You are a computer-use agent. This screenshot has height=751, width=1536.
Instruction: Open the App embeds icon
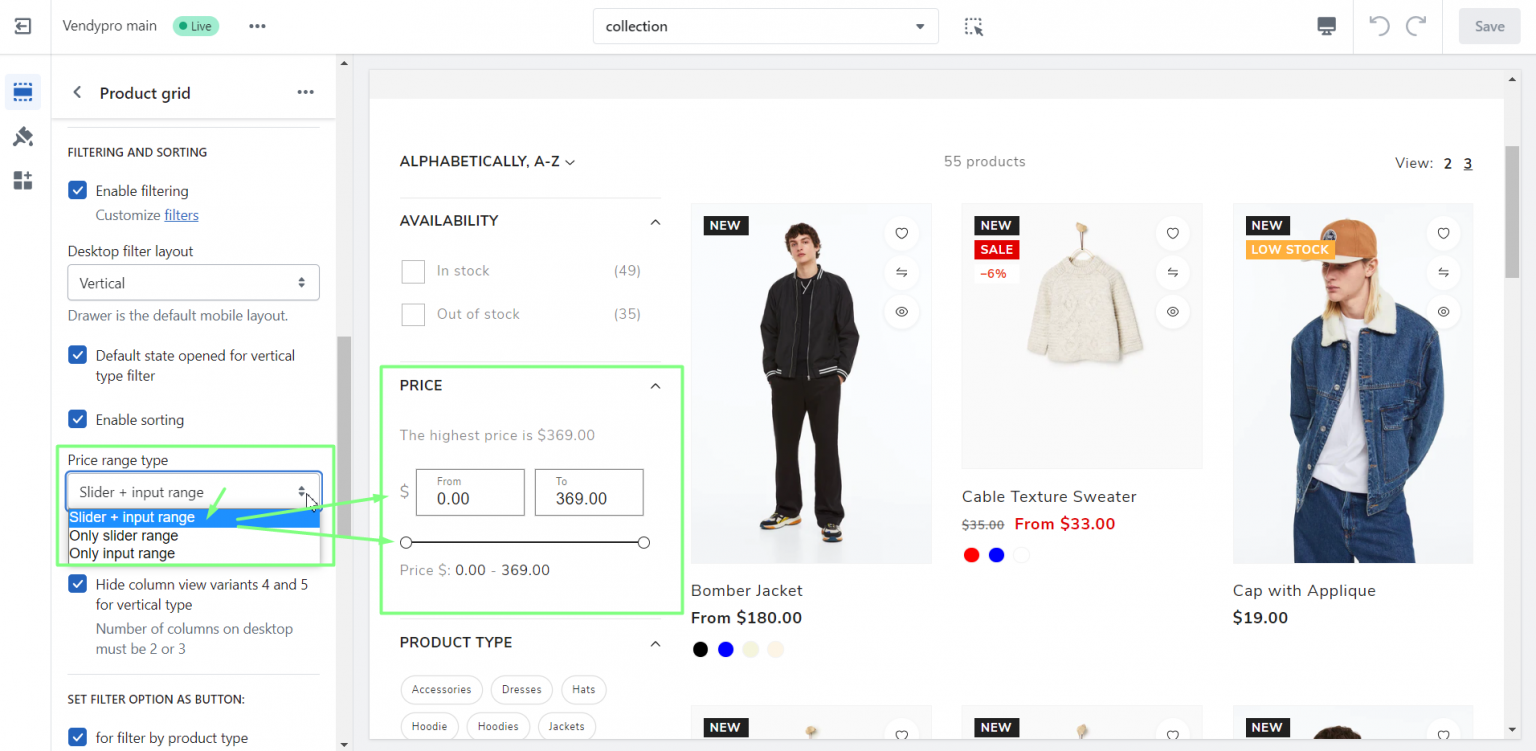click(x=23, y=181)
